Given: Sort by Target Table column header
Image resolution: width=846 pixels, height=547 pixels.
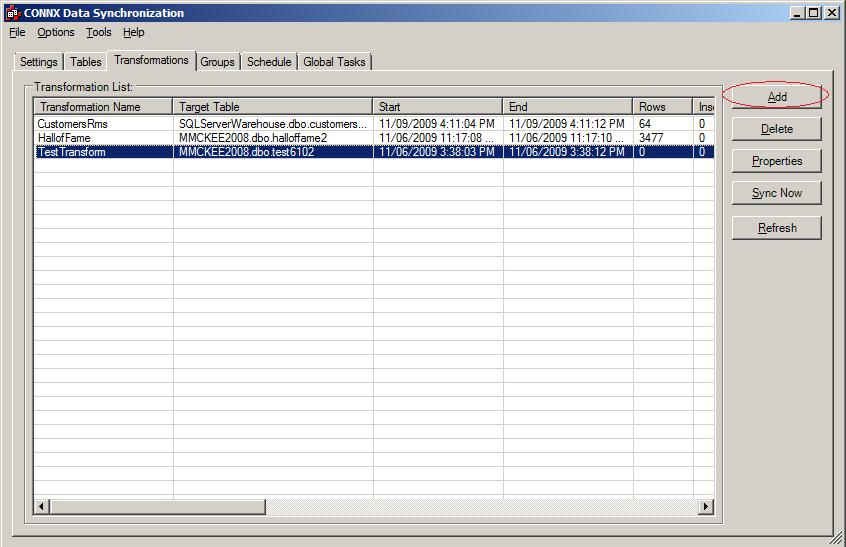Looking at the screenshot, I should [272, 107].
